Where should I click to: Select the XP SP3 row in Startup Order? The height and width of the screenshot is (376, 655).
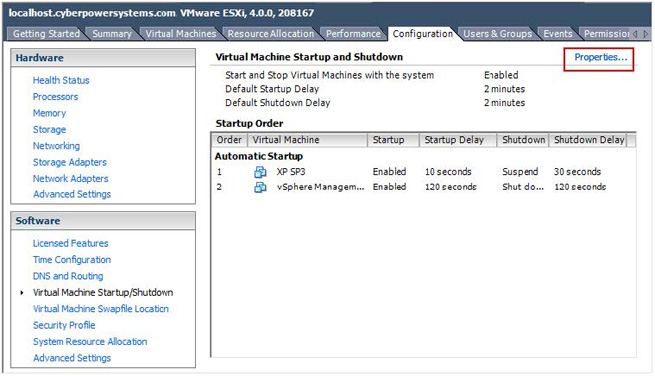(x=423, y=172)
